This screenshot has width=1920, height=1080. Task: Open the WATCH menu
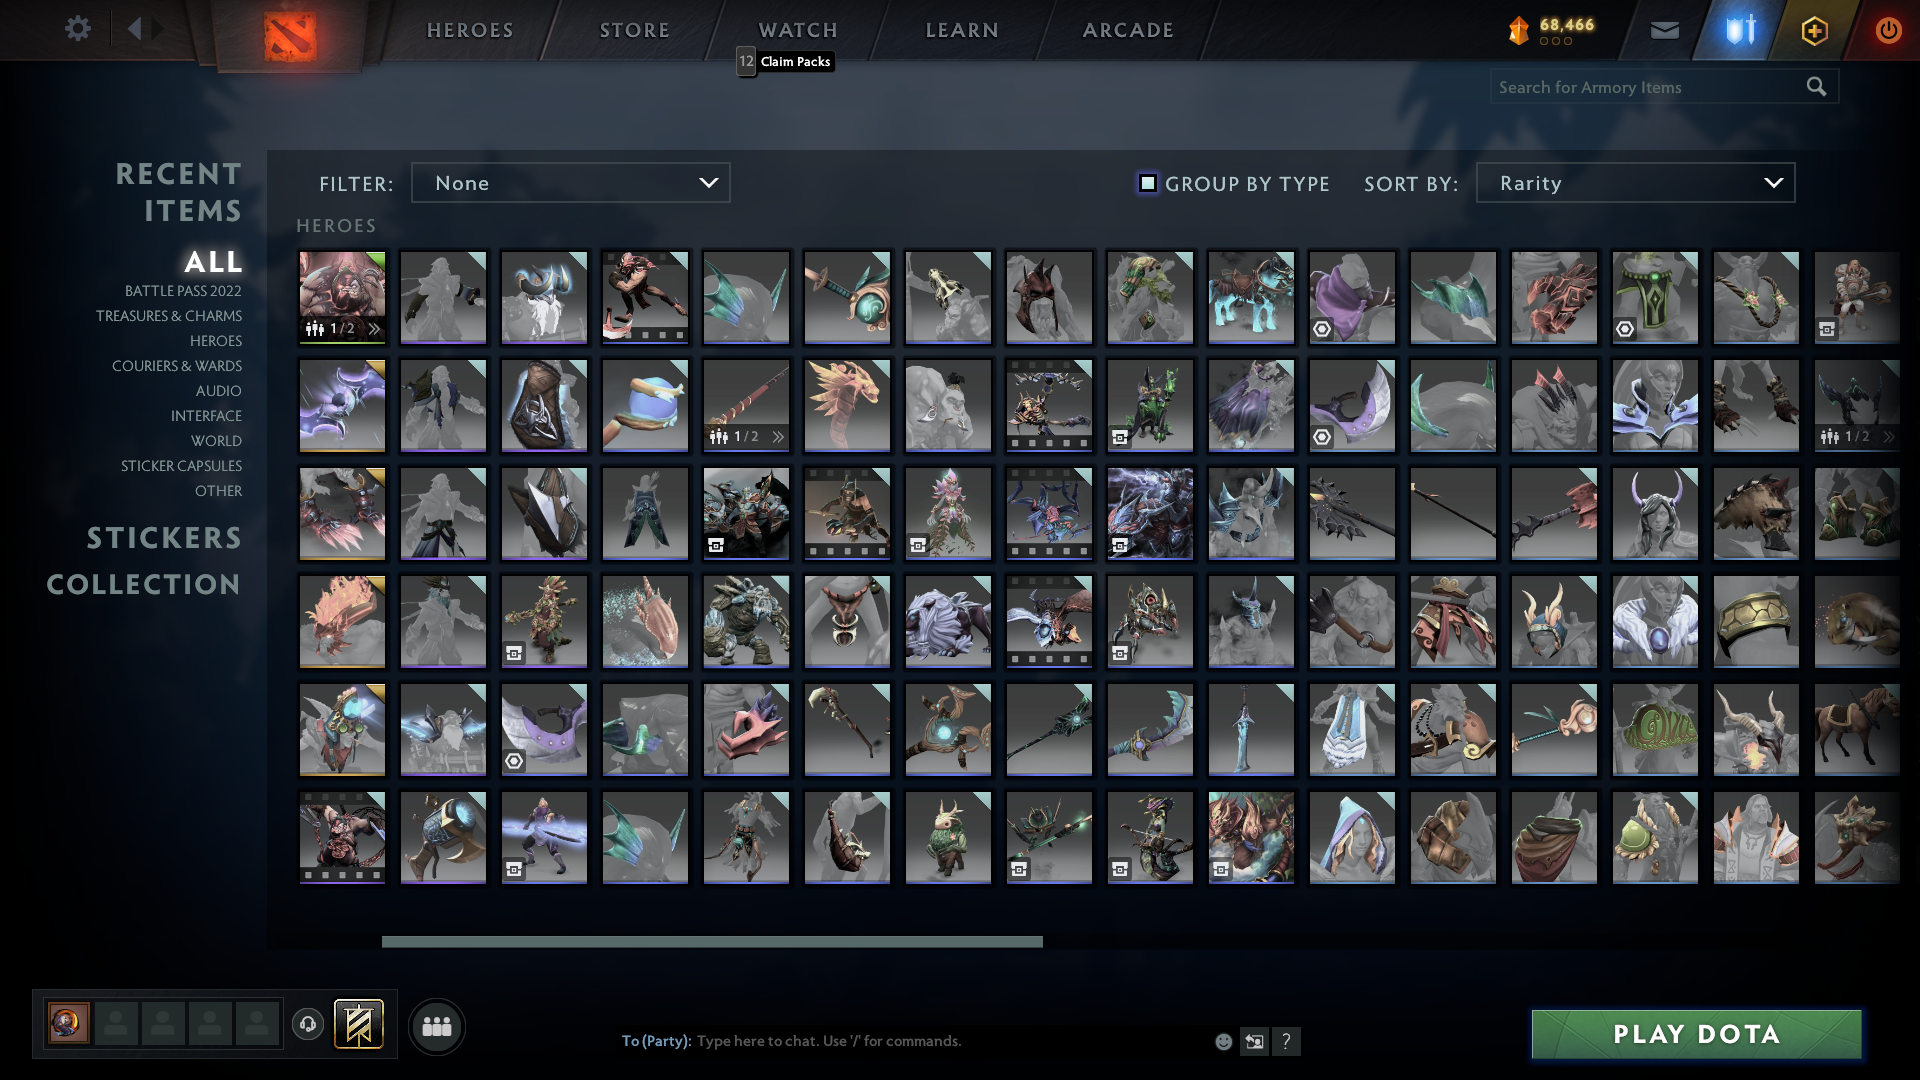[x=797, y=29]
